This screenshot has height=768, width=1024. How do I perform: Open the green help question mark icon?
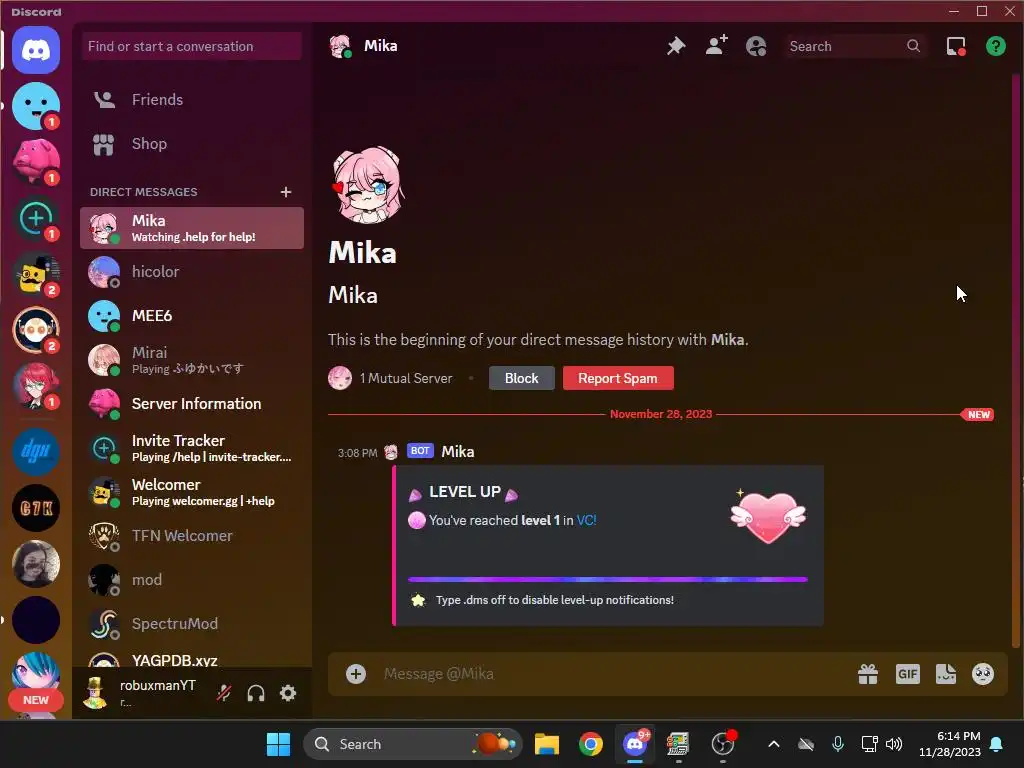pyautogui.click(x=996, y=46)
